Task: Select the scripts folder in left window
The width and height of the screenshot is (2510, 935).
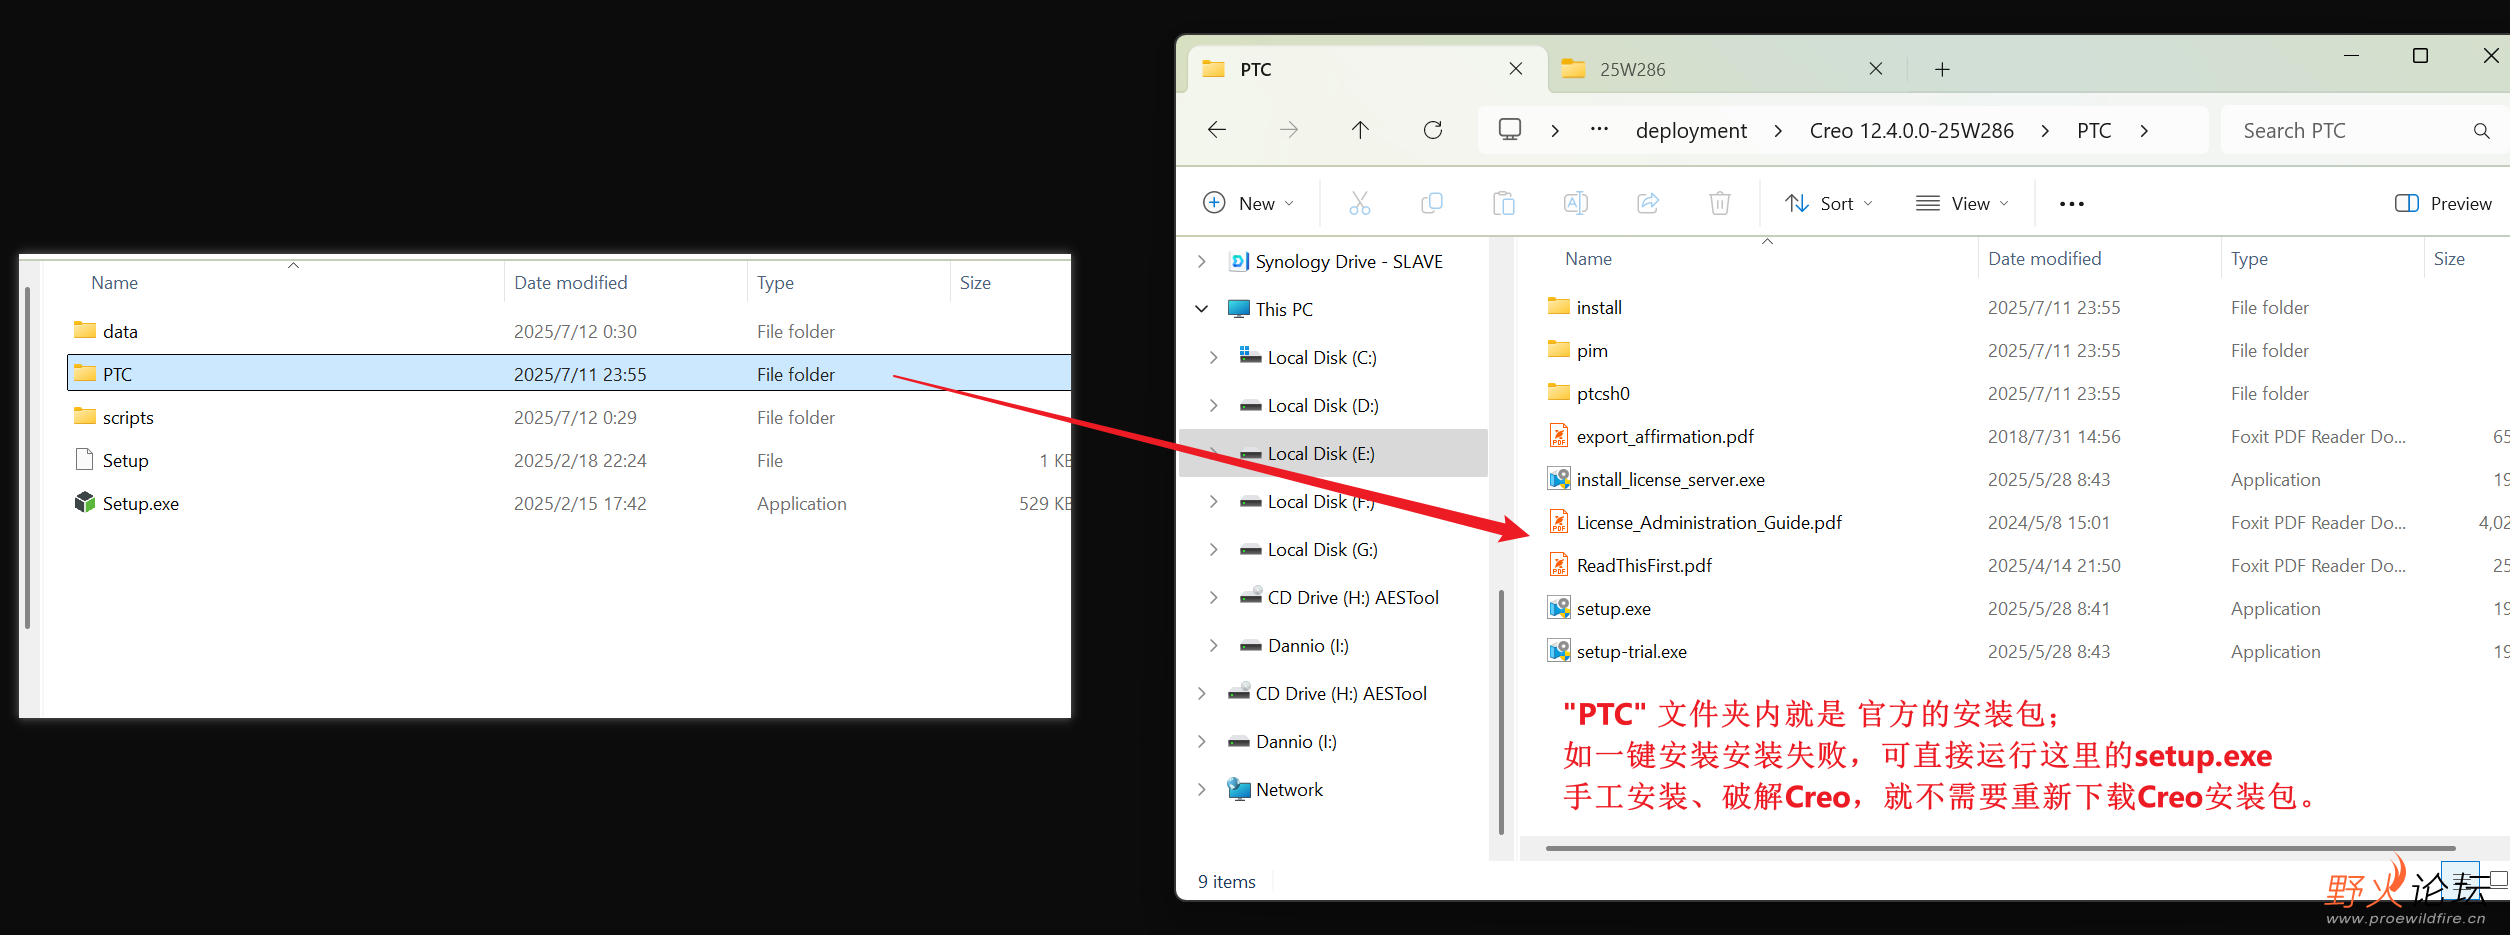Action: coord(128,417)
